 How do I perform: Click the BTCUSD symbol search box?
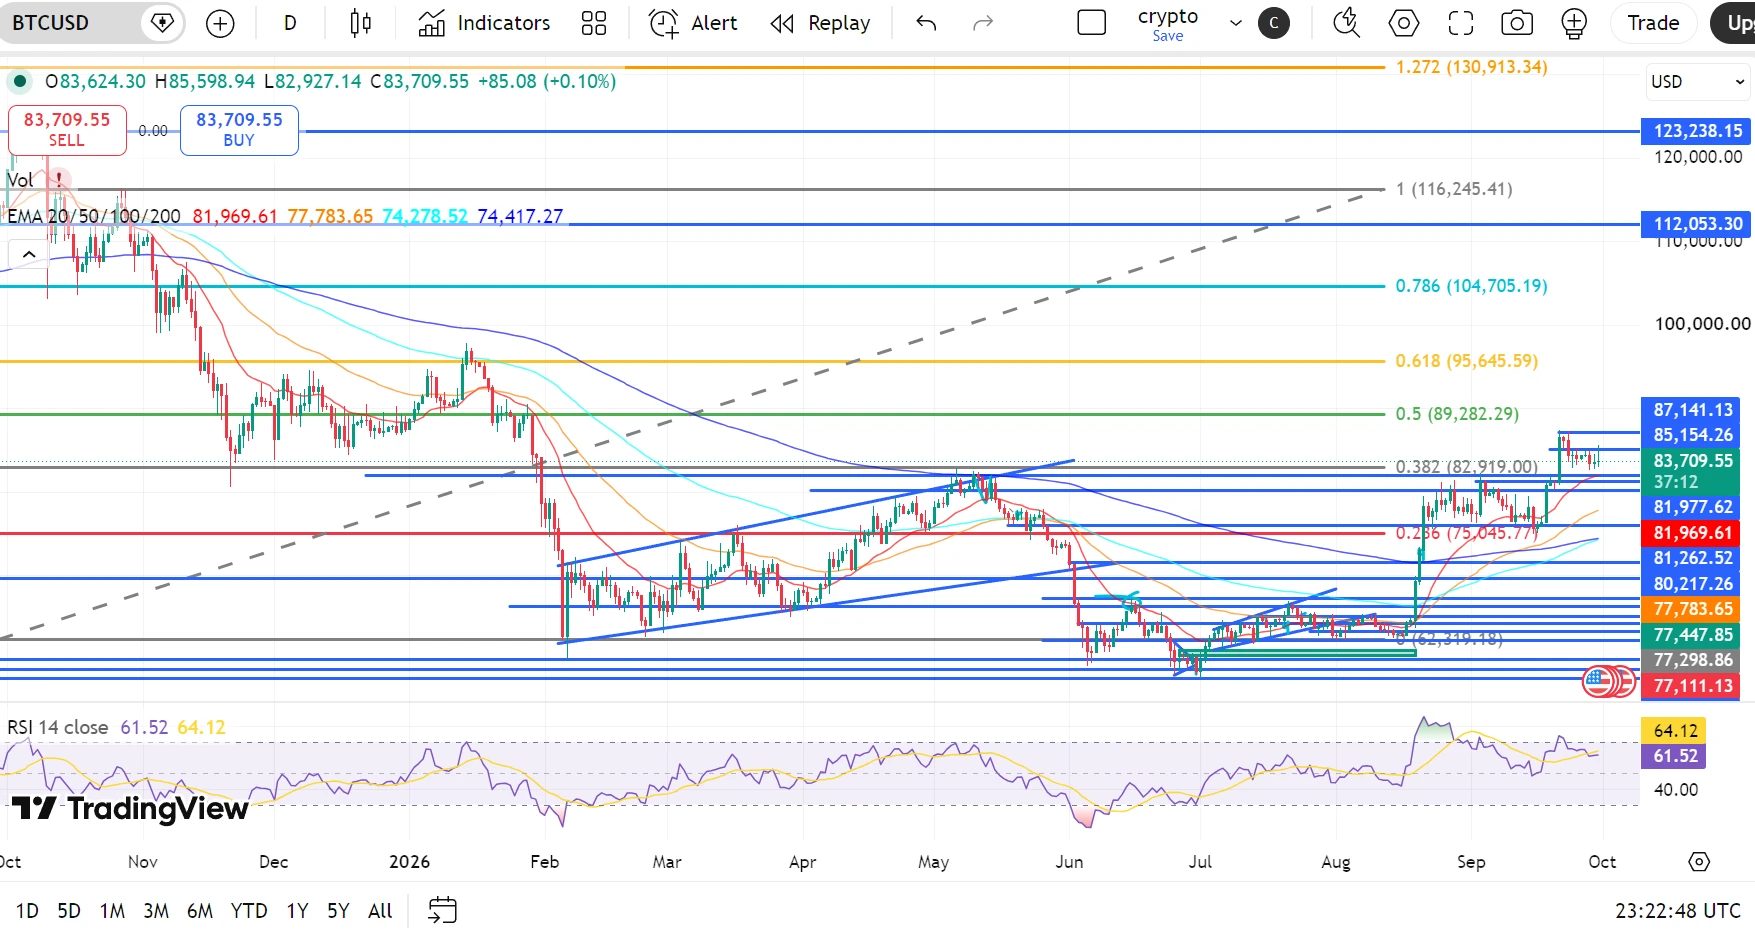70,23
